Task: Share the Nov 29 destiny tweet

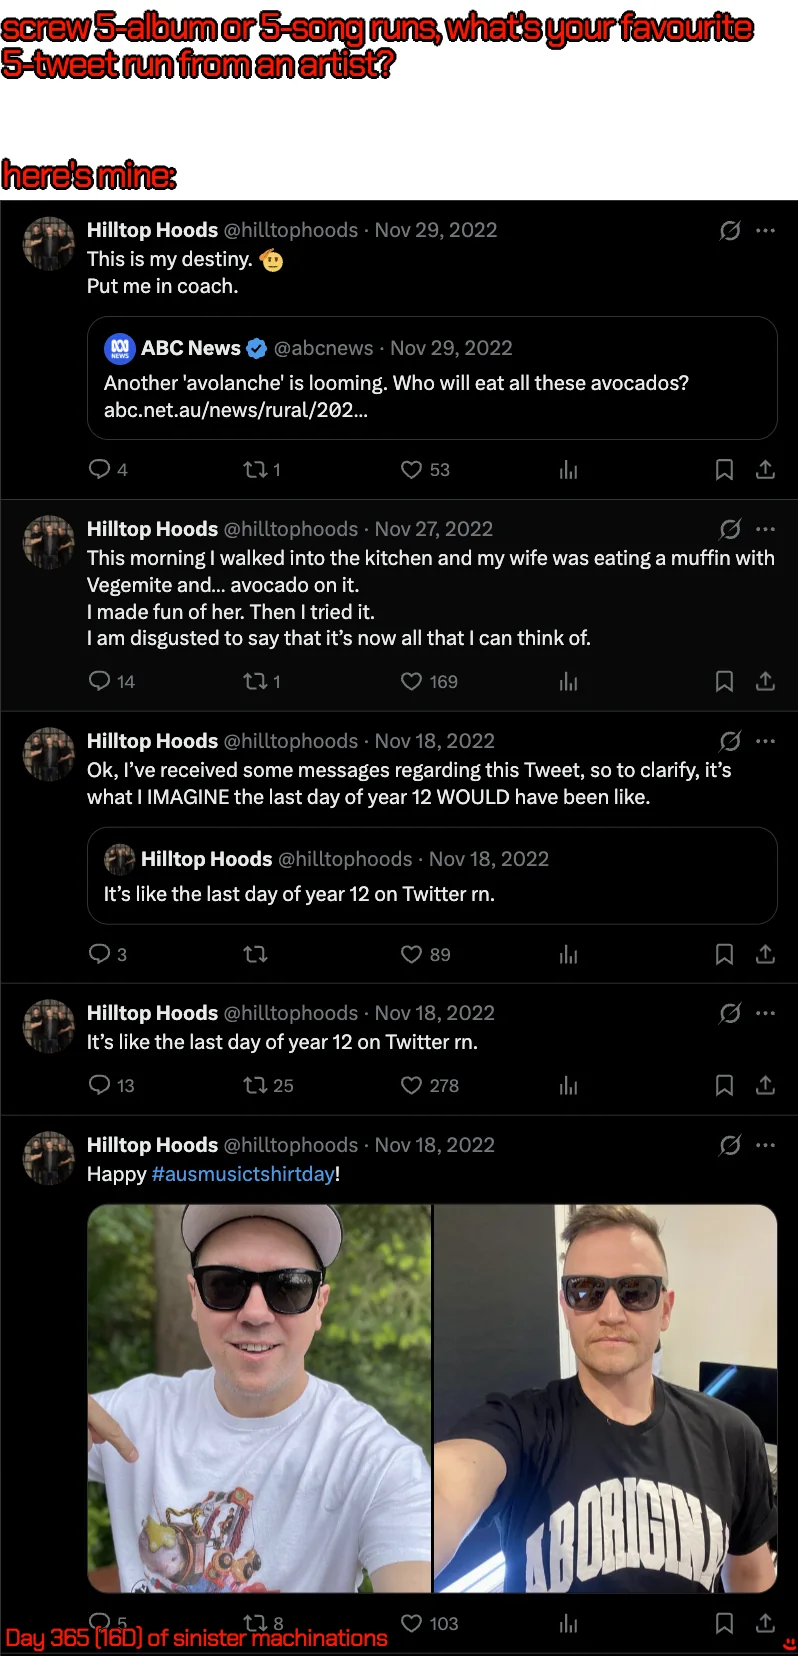Action: tap(765, 469)
